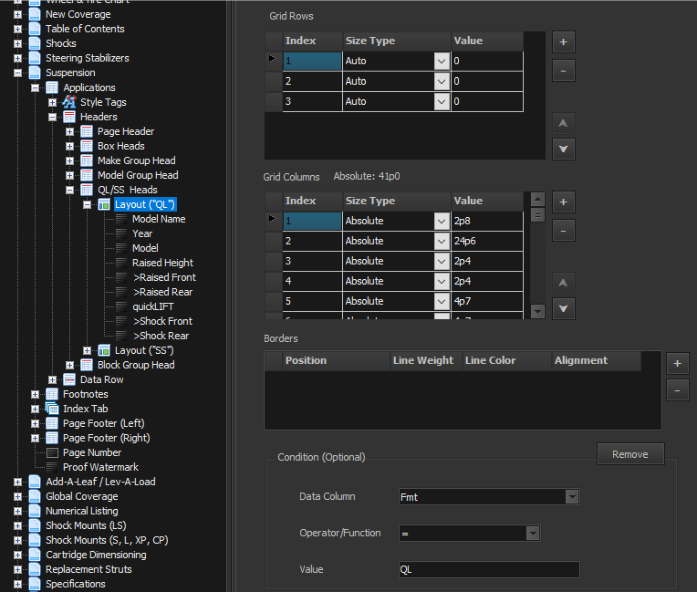Open Size Type dropdown for grid row 1

pyautogui.click(x=441, y=61)
